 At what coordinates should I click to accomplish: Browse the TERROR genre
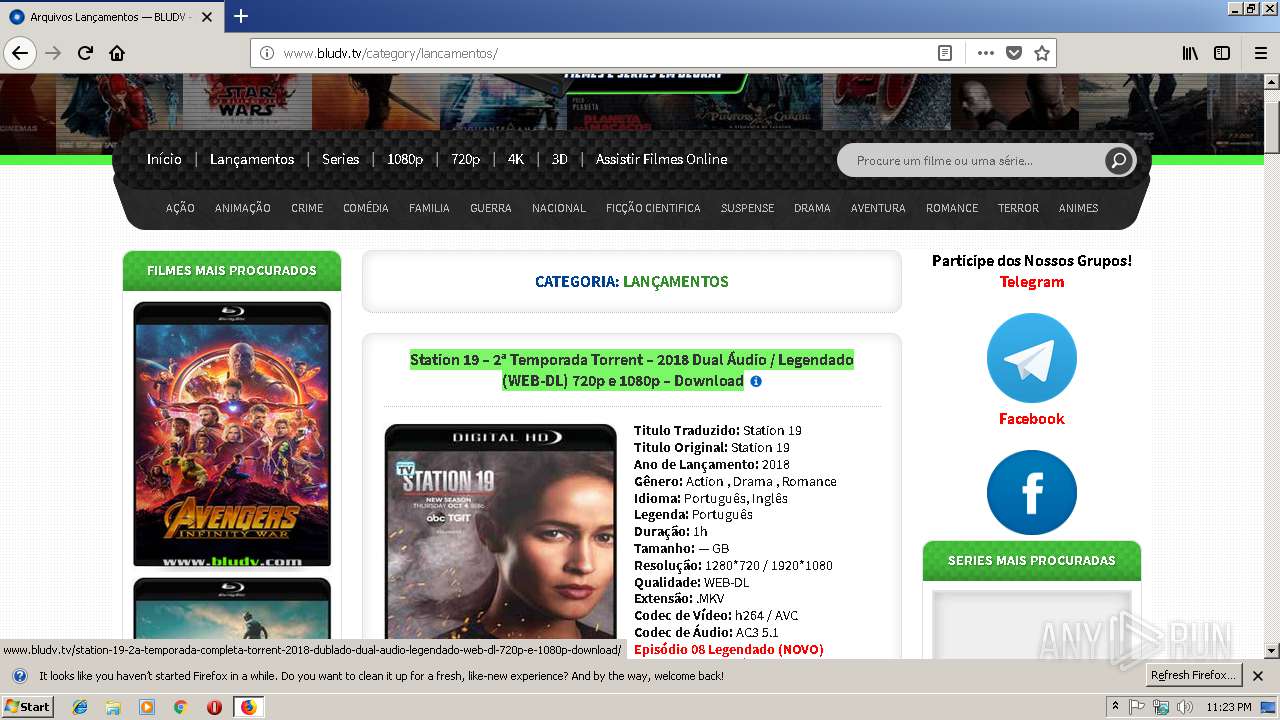tap(1018, 208)
